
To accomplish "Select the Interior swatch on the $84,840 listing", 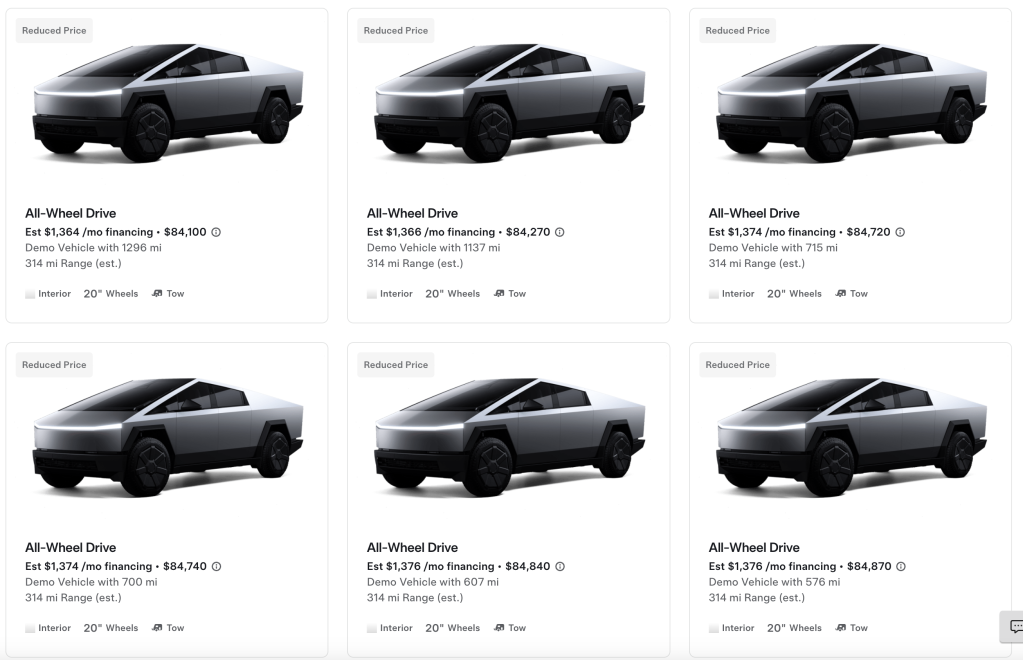I will [372, 628].
